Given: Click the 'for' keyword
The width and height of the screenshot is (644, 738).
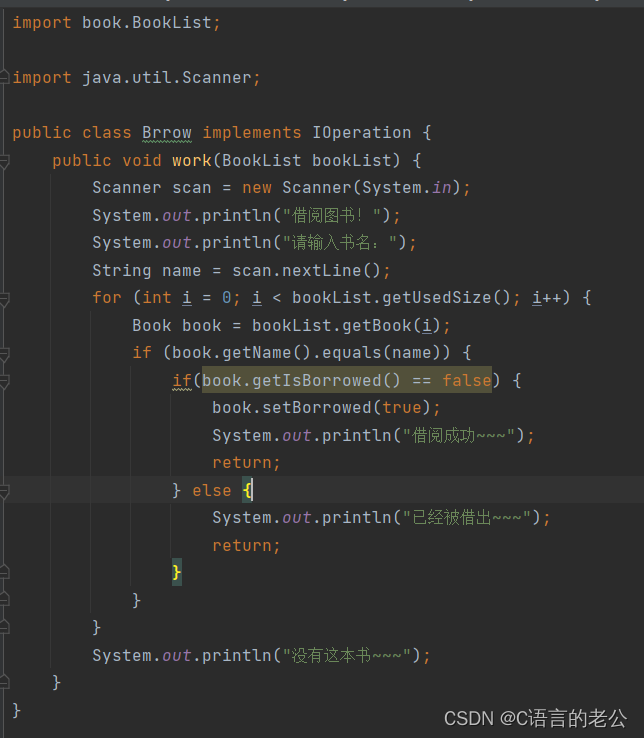Looking at the screenshot, I should (107, 298).
